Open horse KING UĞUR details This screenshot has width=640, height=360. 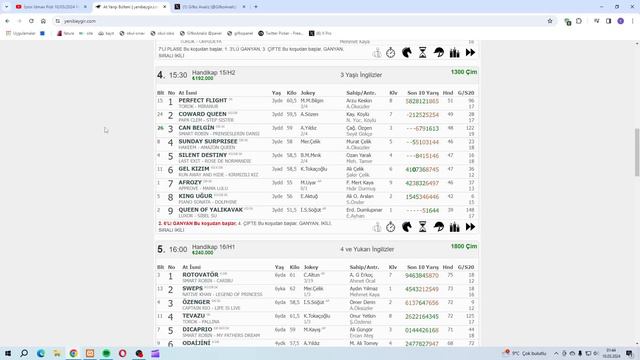click(195, 196)
